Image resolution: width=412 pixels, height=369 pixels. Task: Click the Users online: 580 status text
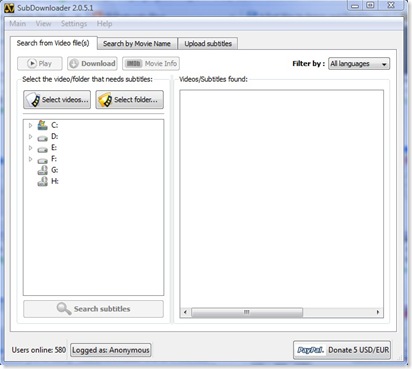39,350
